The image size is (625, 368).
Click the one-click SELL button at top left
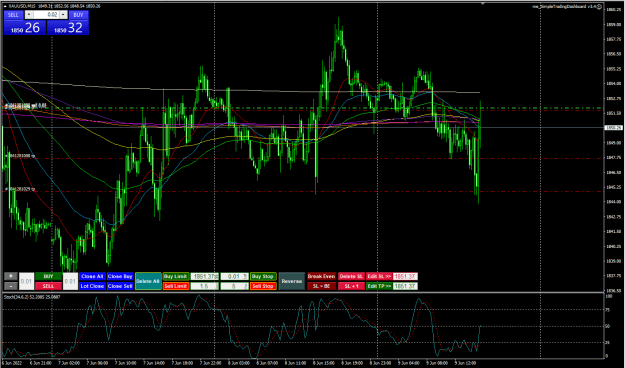point(13,15)
